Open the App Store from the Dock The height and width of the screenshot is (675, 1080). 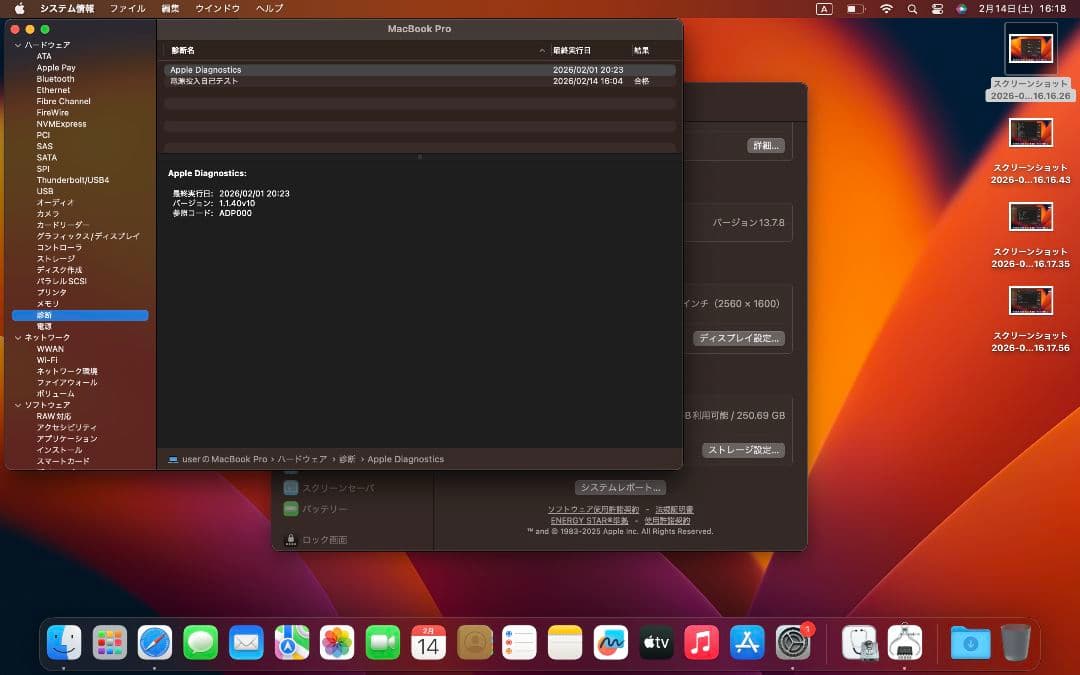tap(747, 643)
